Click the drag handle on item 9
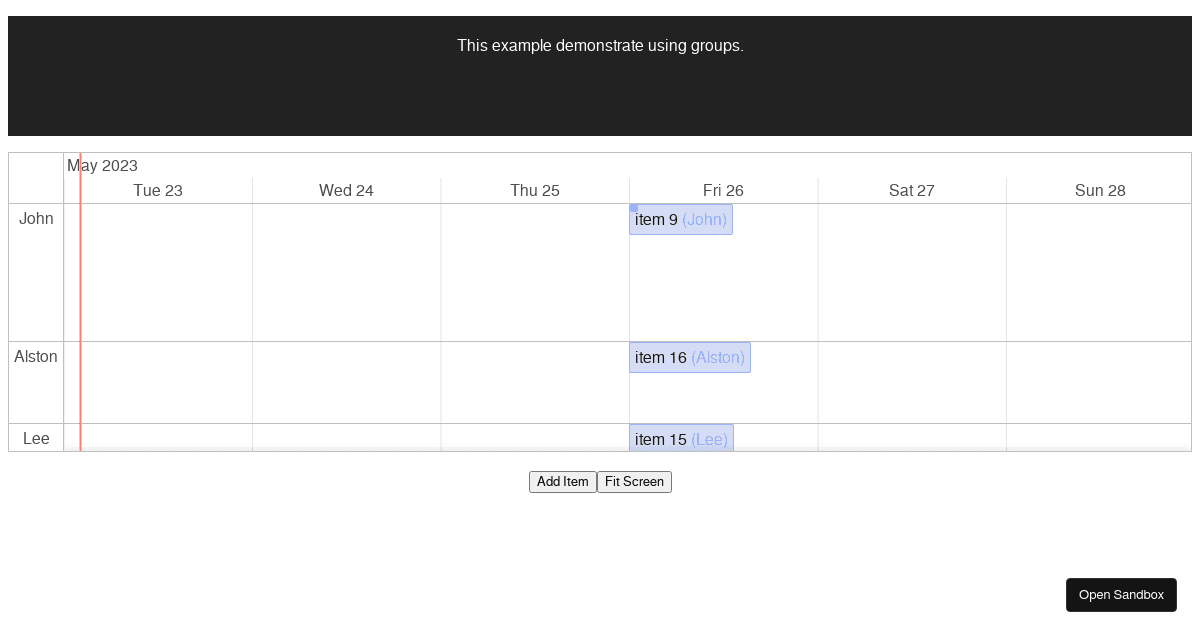 (x=633, y=209)
